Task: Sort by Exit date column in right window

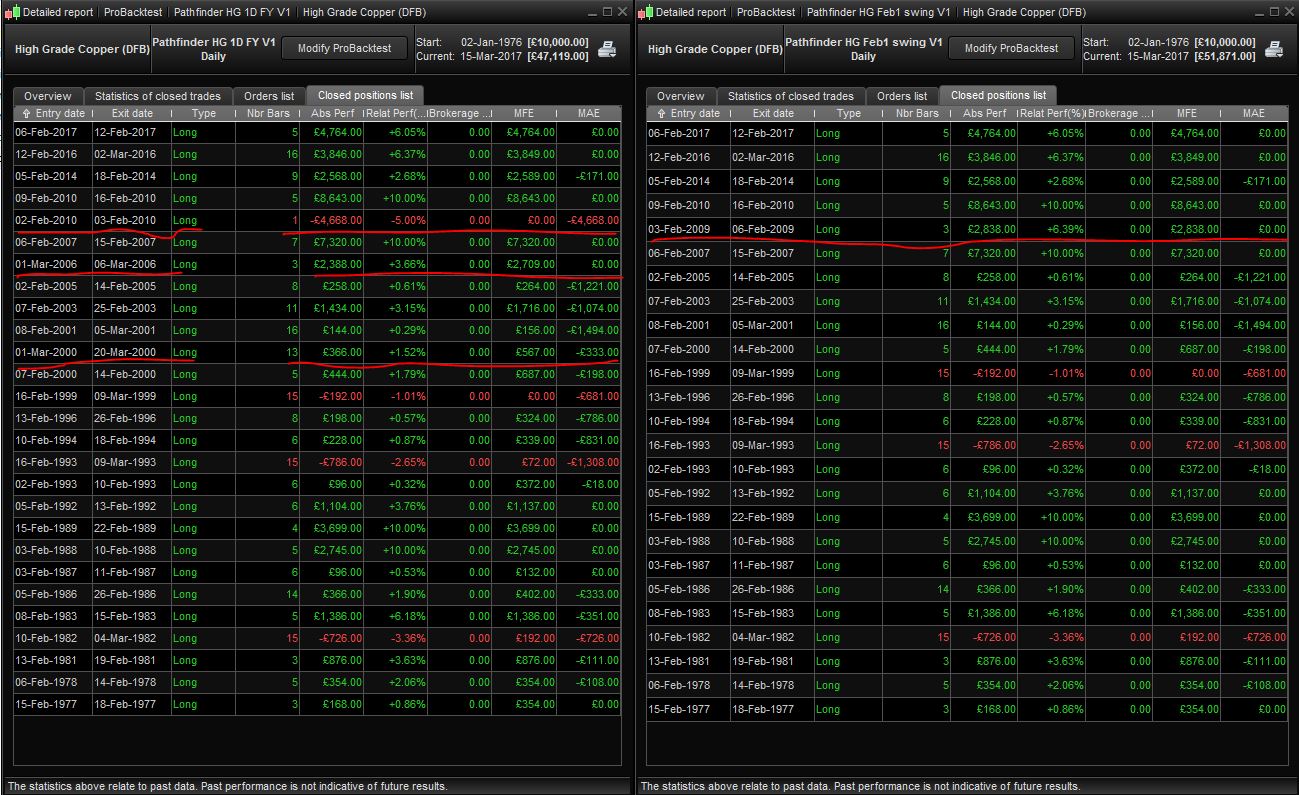Action: pyautogui.click(x=773, y=113)
